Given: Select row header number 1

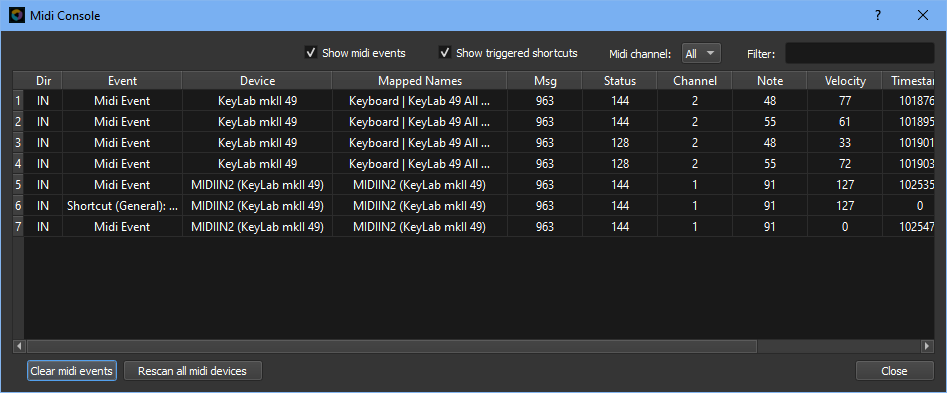Looking at the screenshot, I should tap(18, 101).
